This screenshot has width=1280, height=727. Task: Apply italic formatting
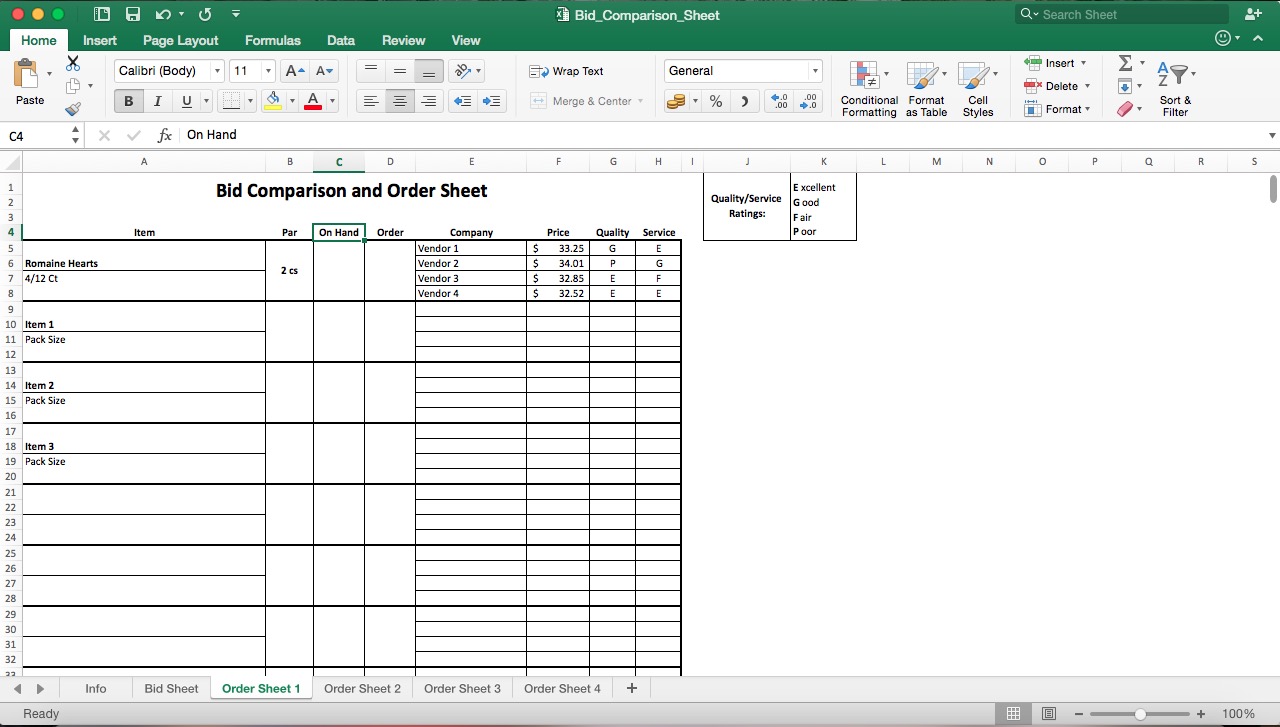click(157, 101)
